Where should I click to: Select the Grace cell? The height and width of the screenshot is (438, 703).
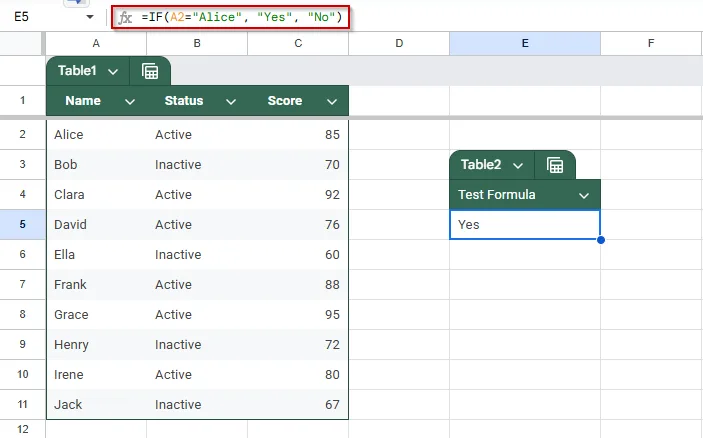pos(96,315)
